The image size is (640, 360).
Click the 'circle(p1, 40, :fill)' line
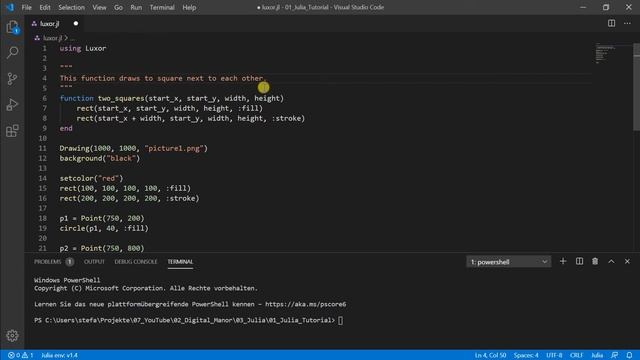coord(104,228)
